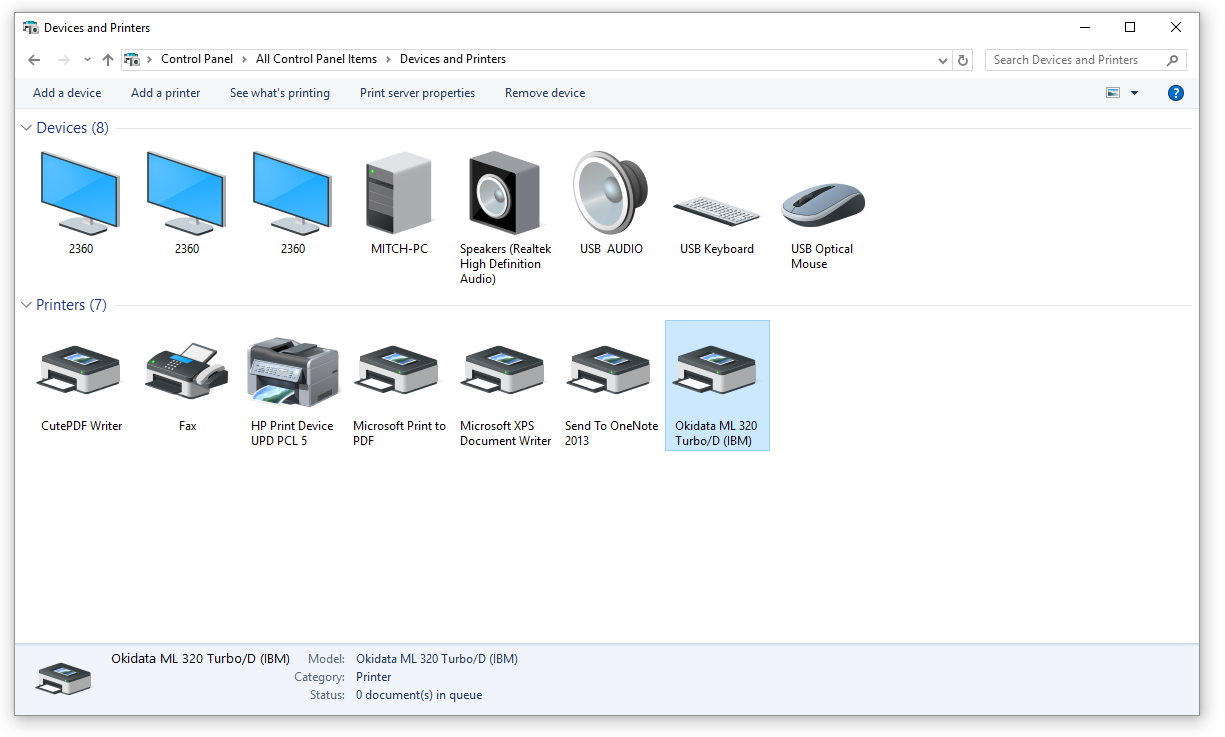Screen dimensions: 1225x737
Task: Click the '0 document(s) in queue' status text
Action: tap(419, 695)
